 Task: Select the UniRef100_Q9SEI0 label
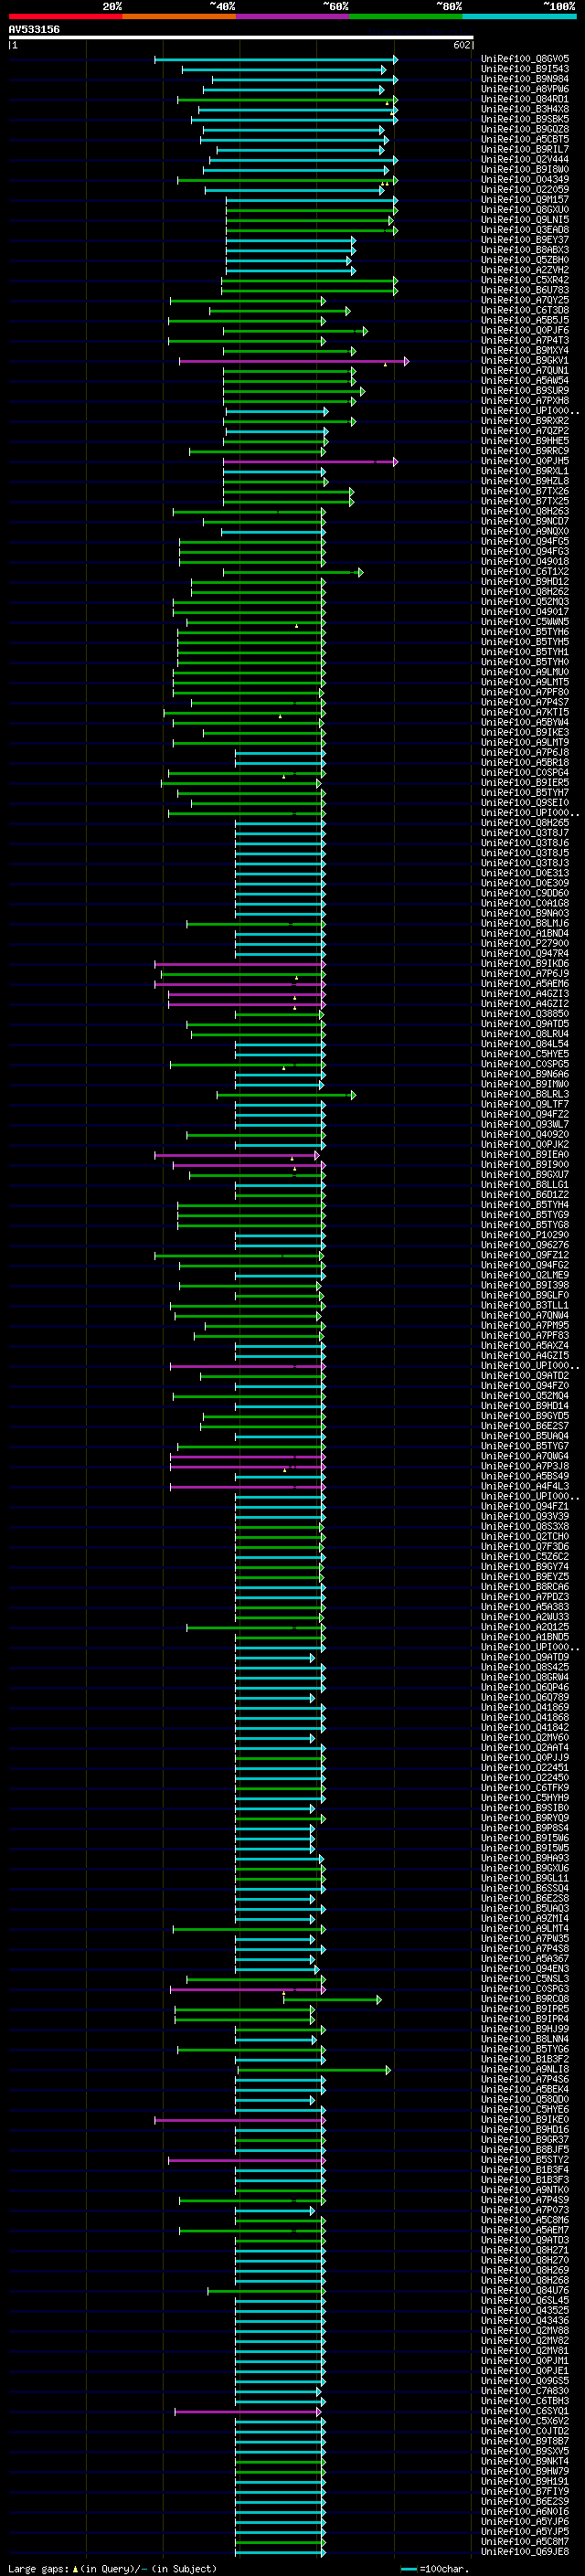coord(525,803)
